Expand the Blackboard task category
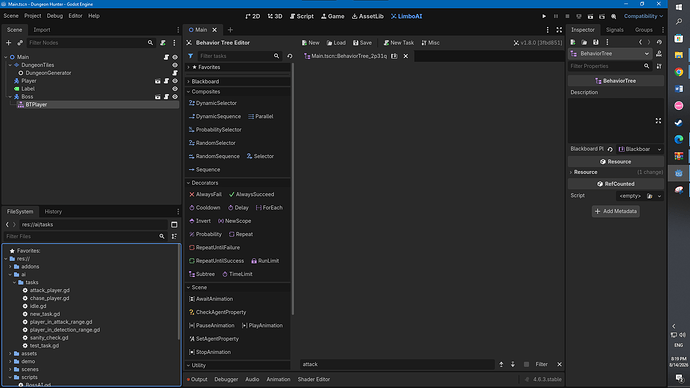This screenshot has width=690, height=388. [x=238, y=81]
